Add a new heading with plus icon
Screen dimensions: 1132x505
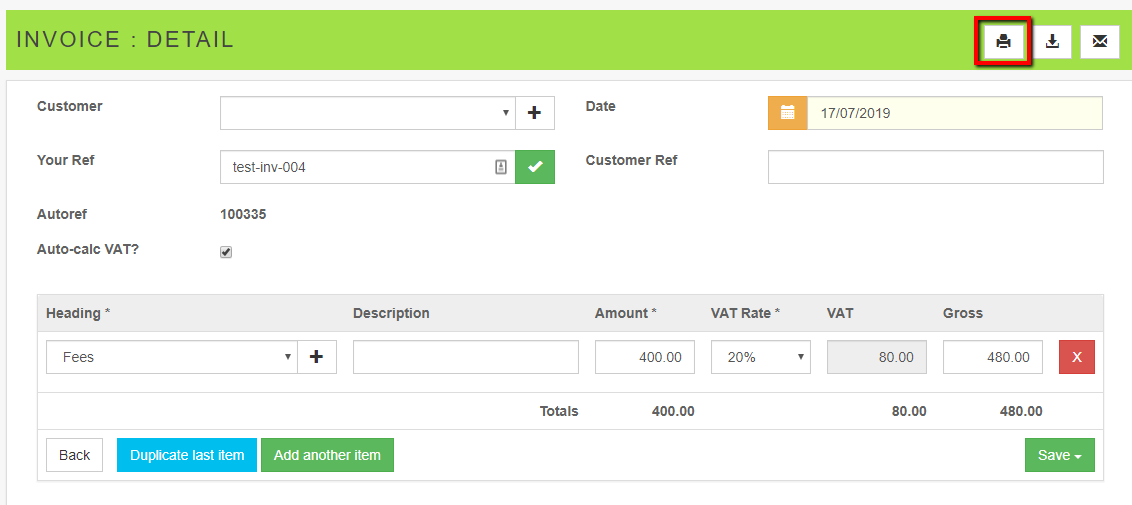coord(317,357)
